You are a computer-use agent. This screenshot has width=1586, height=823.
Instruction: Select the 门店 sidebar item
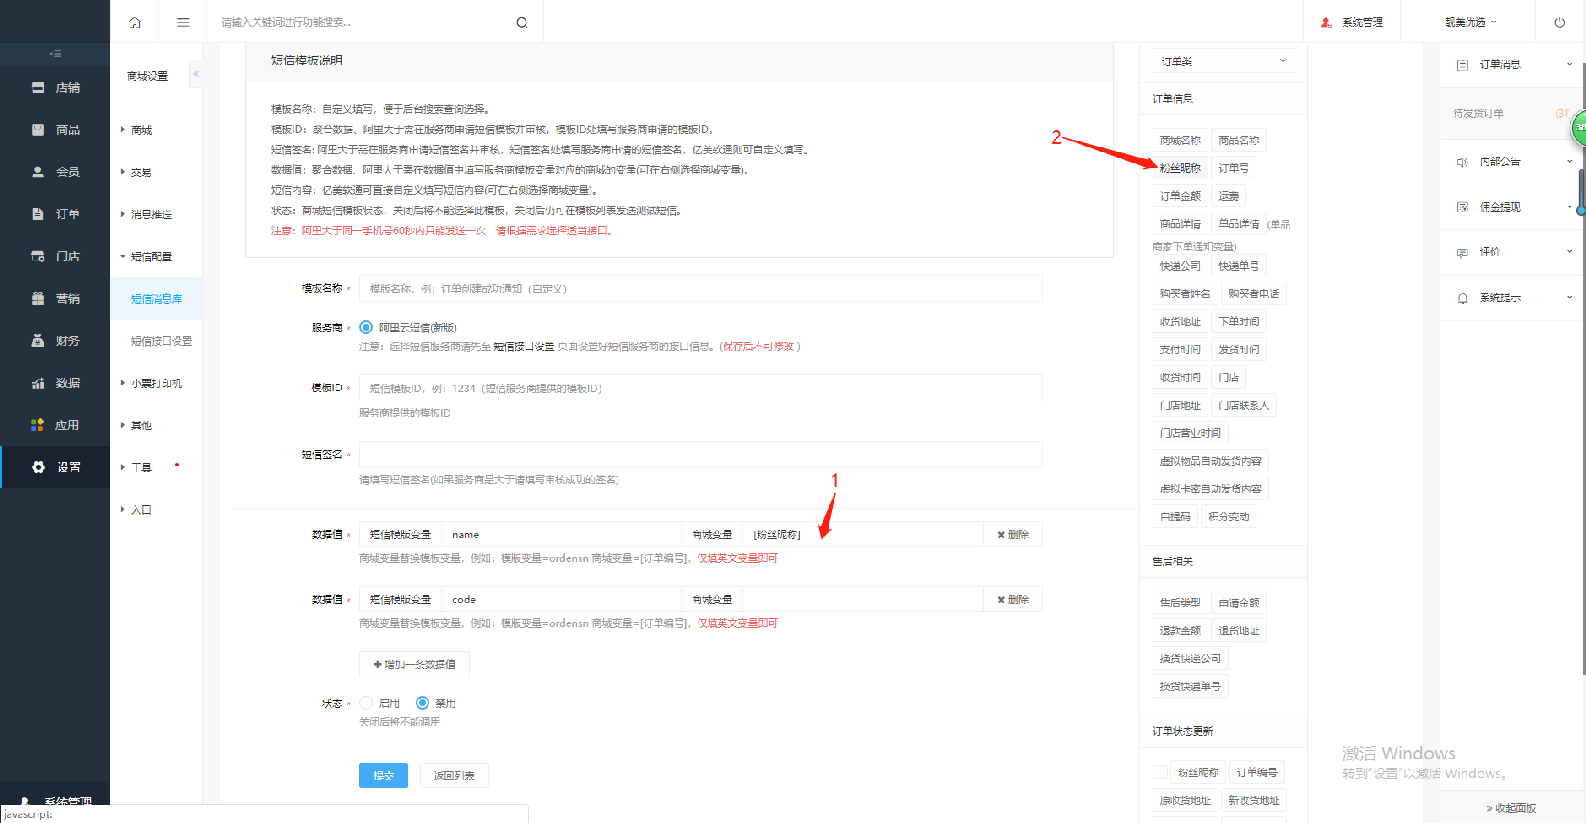(55, 256)
